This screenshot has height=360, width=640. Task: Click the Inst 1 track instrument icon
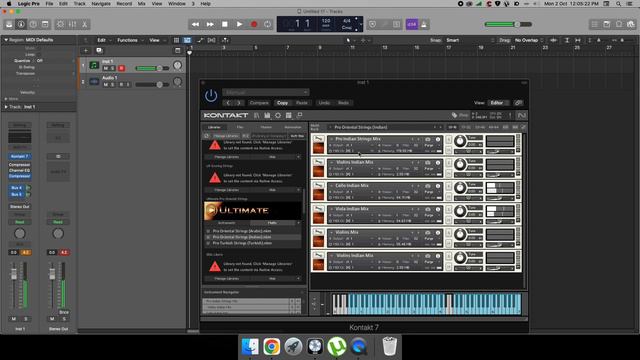coord(94,65)
